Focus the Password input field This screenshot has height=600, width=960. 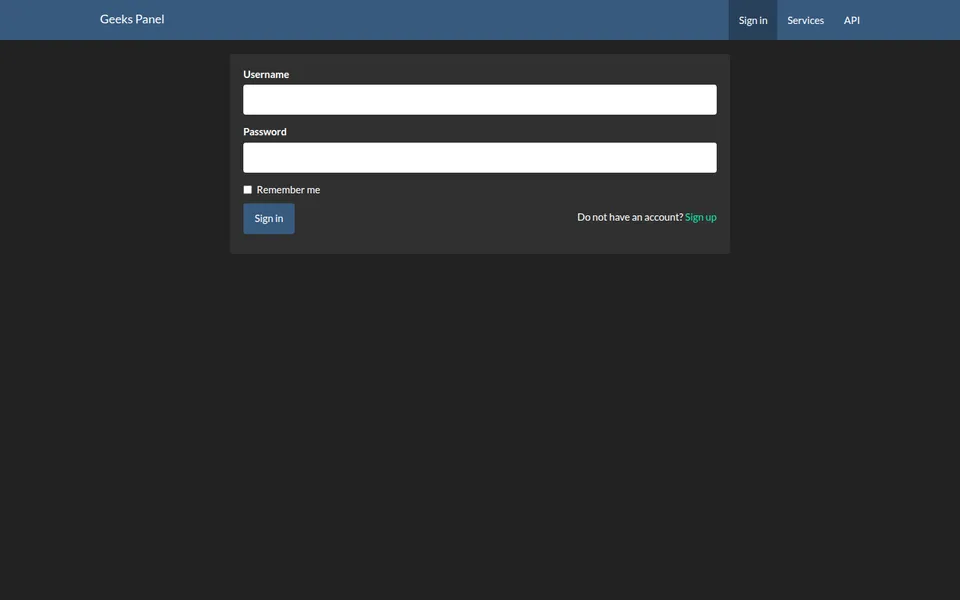(x=479, y=157)
